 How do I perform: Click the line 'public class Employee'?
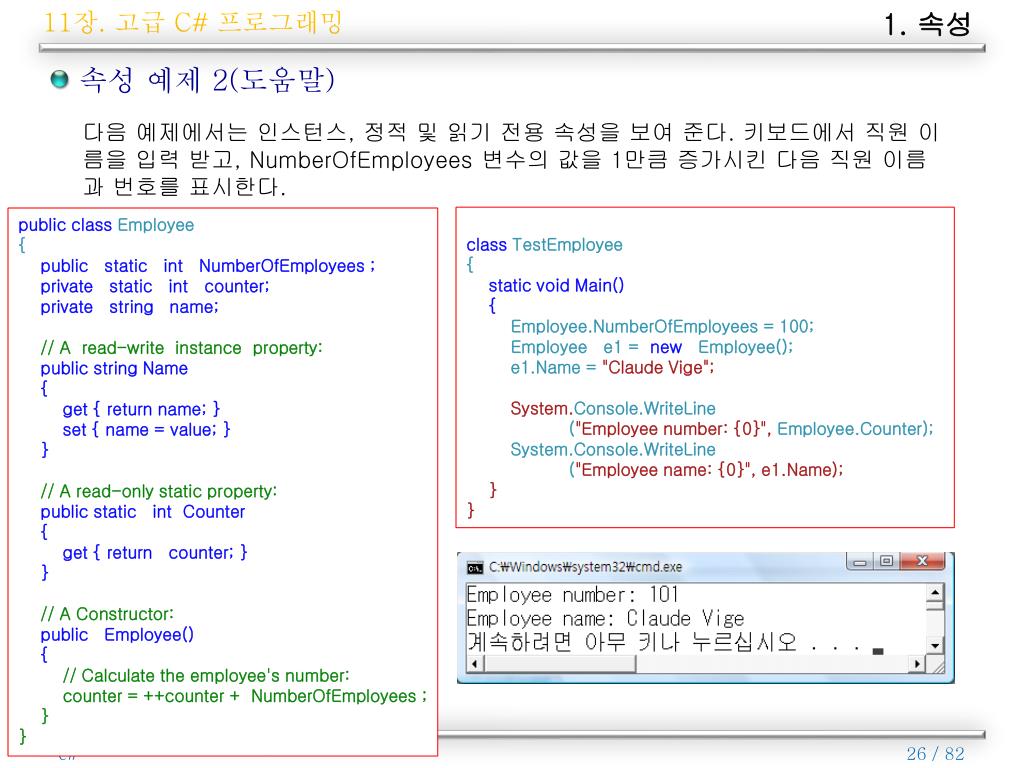click(106, 225)
